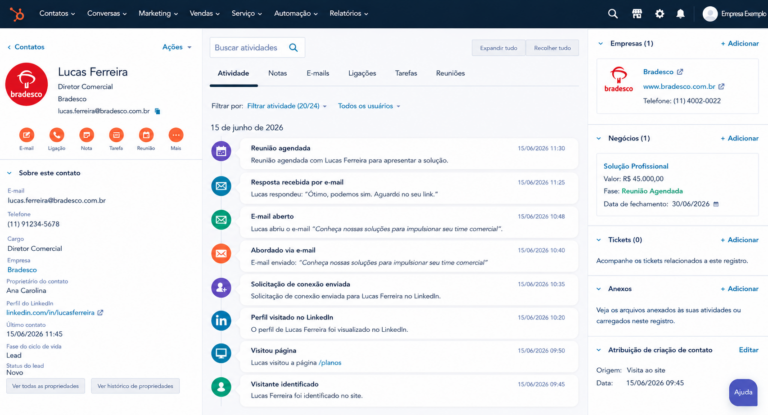Image resolution: width=768 pixels, height=415 pixels.
Task: Collapse the Sobre este contato section
Action: 9,173
